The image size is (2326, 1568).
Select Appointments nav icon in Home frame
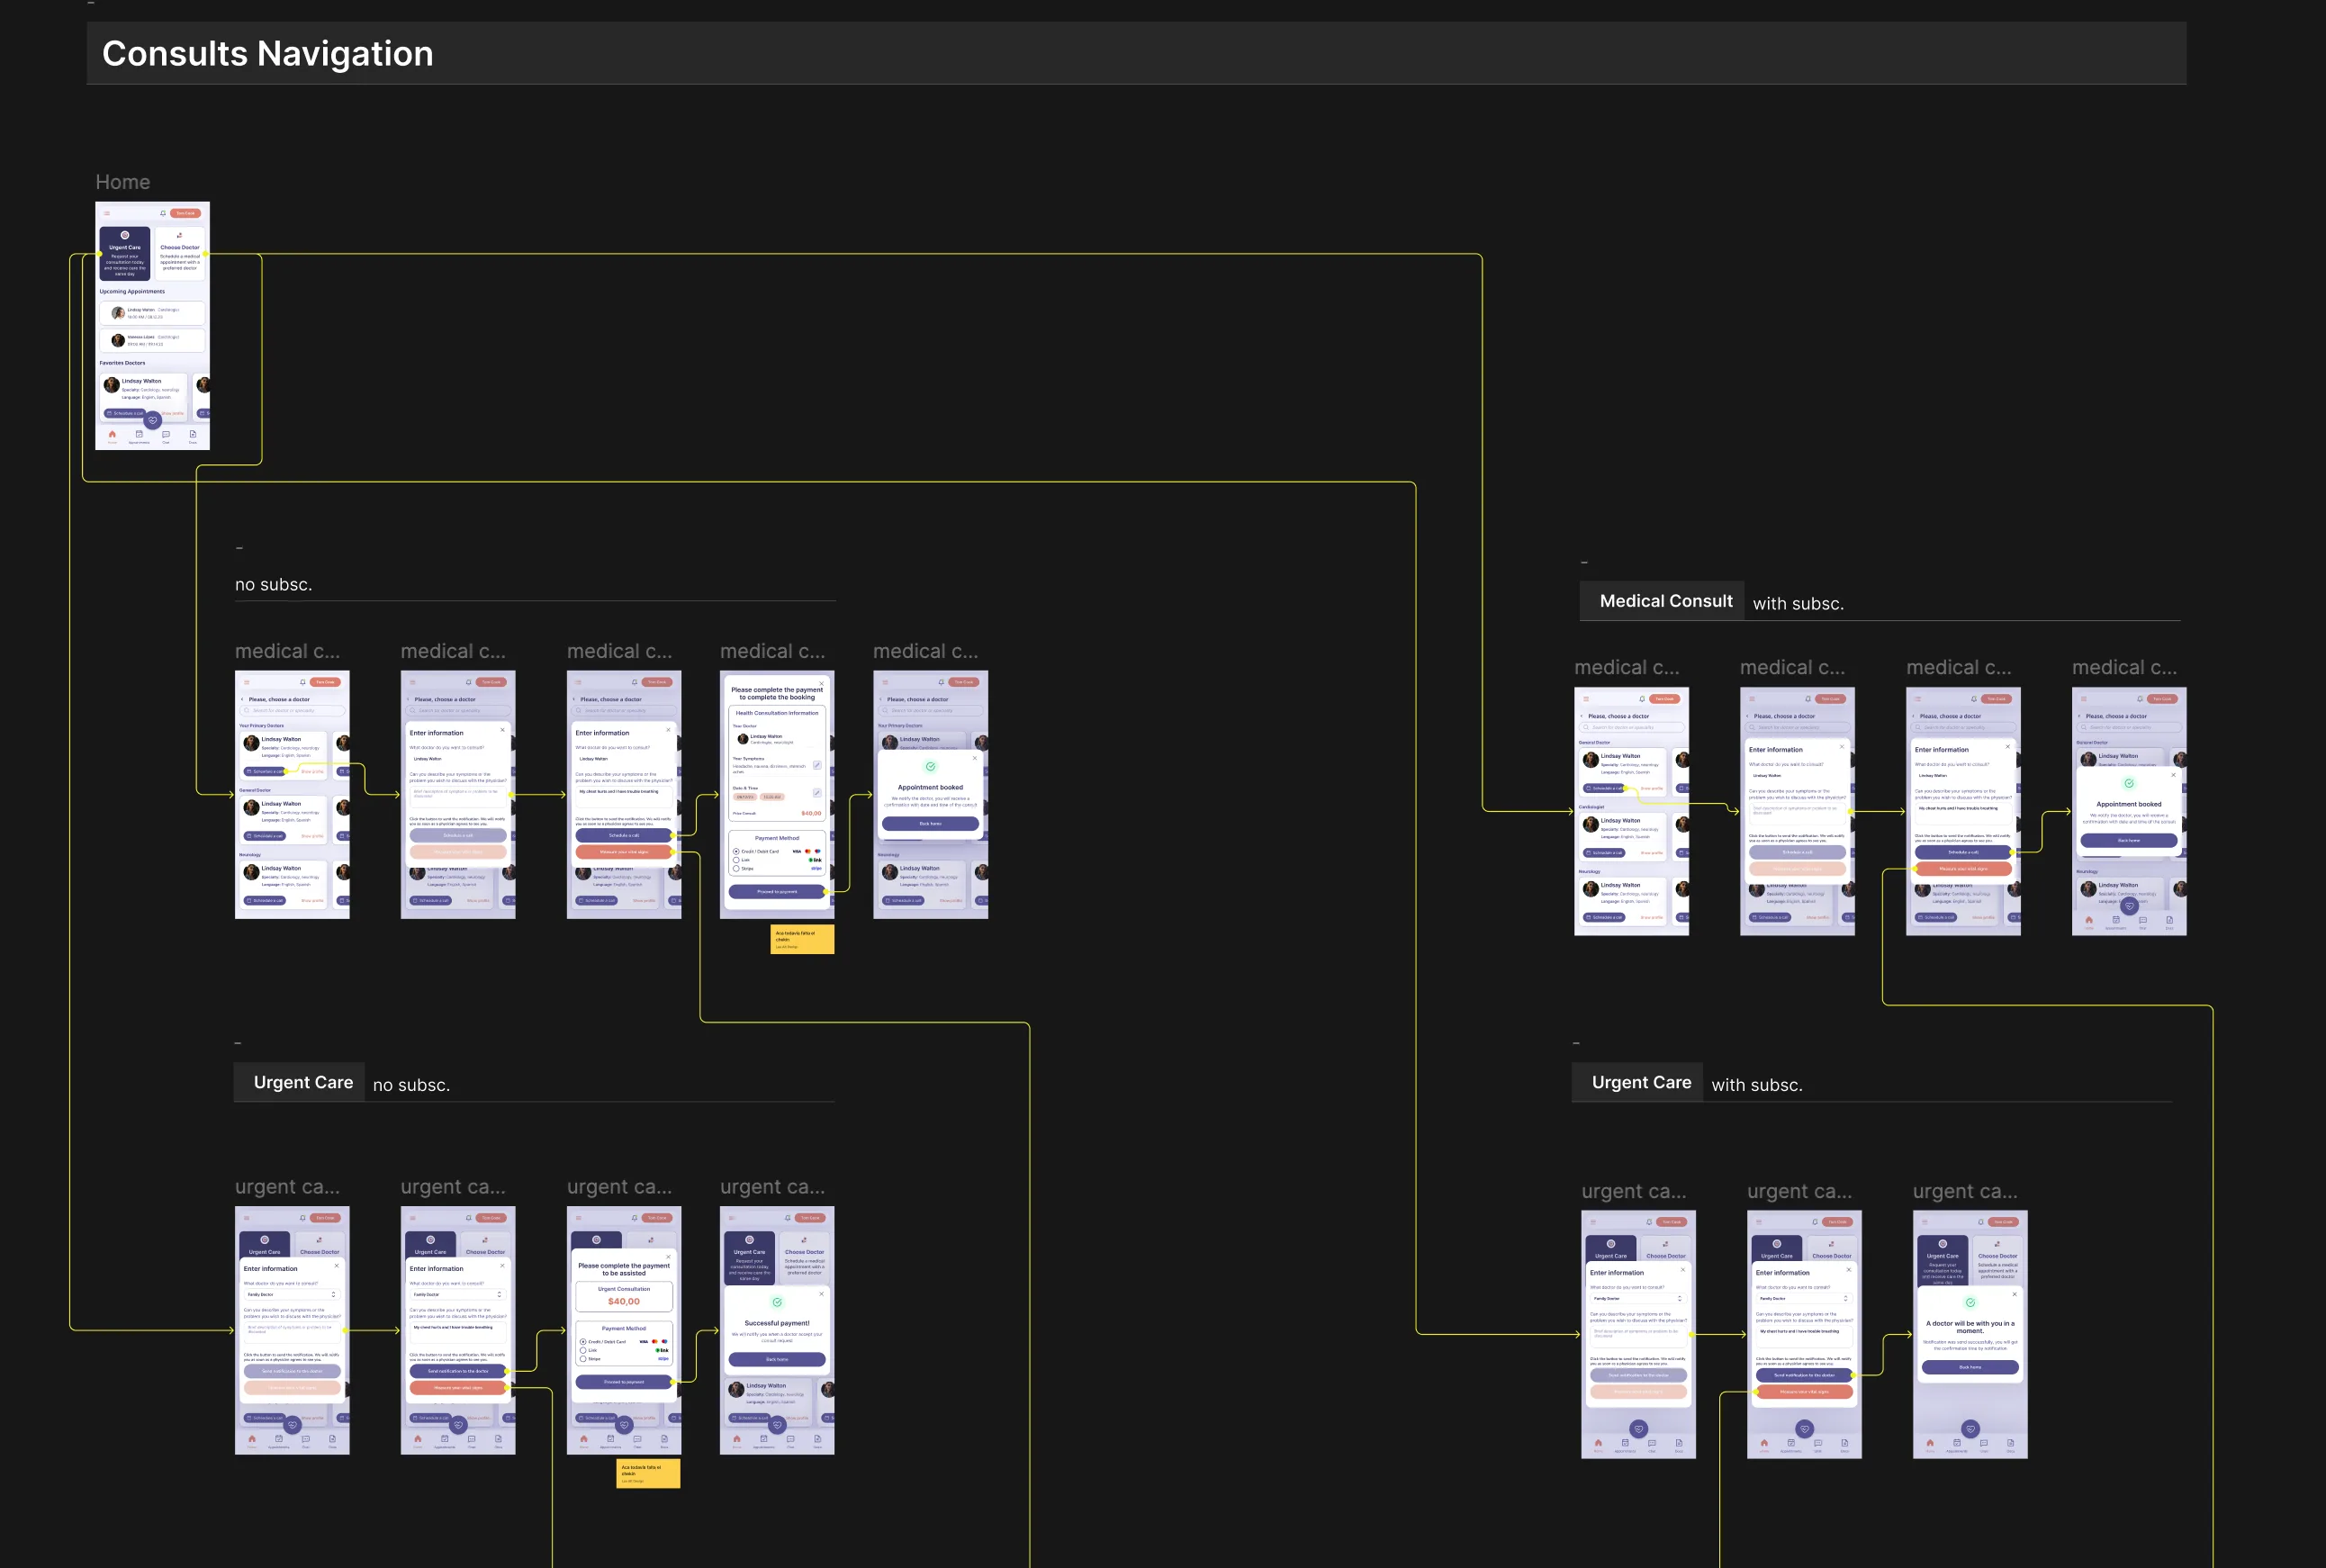(139, 435)
